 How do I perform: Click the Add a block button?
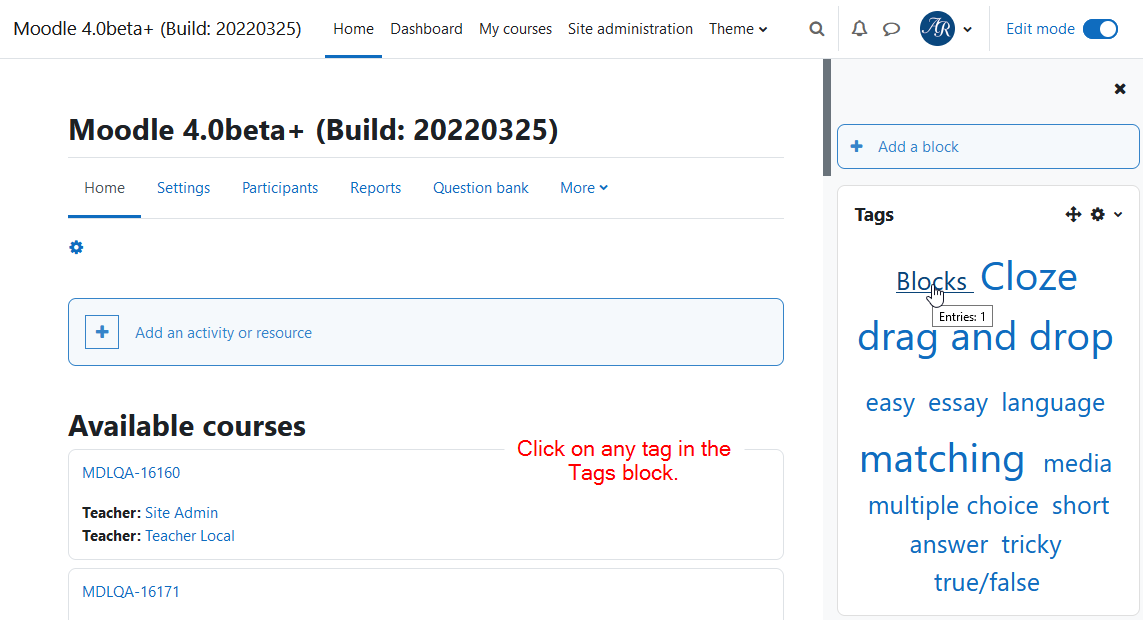tap(988, 146)
